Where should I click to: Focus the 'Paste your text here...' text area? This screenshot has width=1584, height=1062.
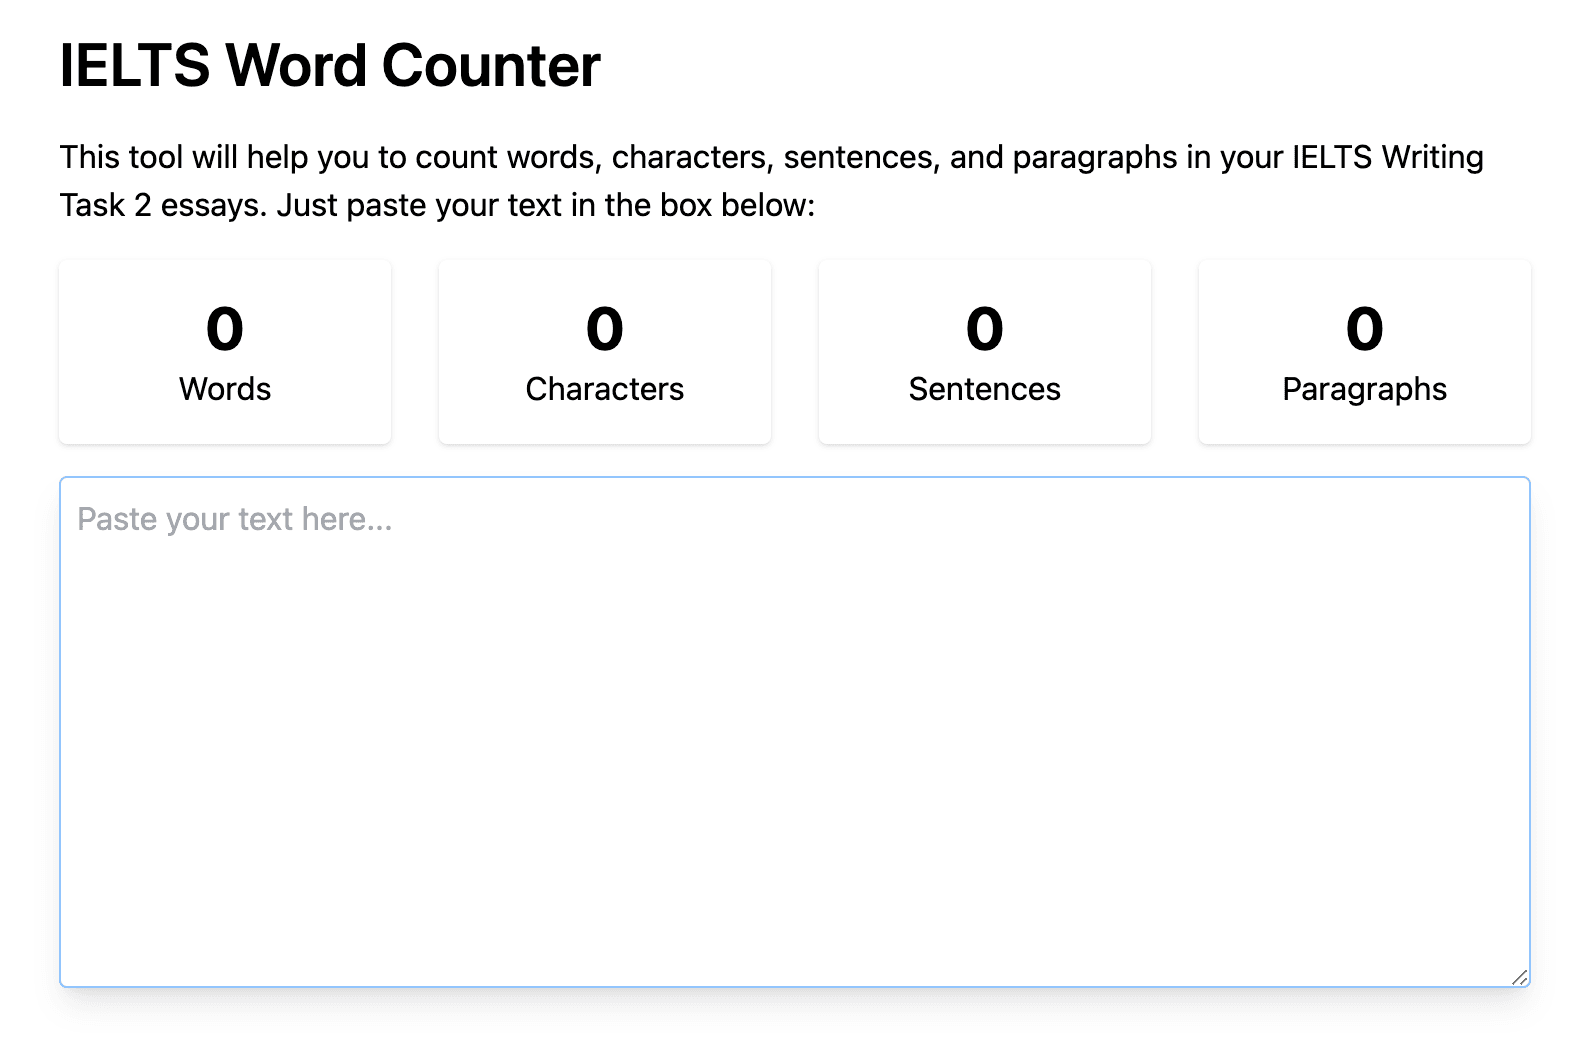click(x=794, y=731)
